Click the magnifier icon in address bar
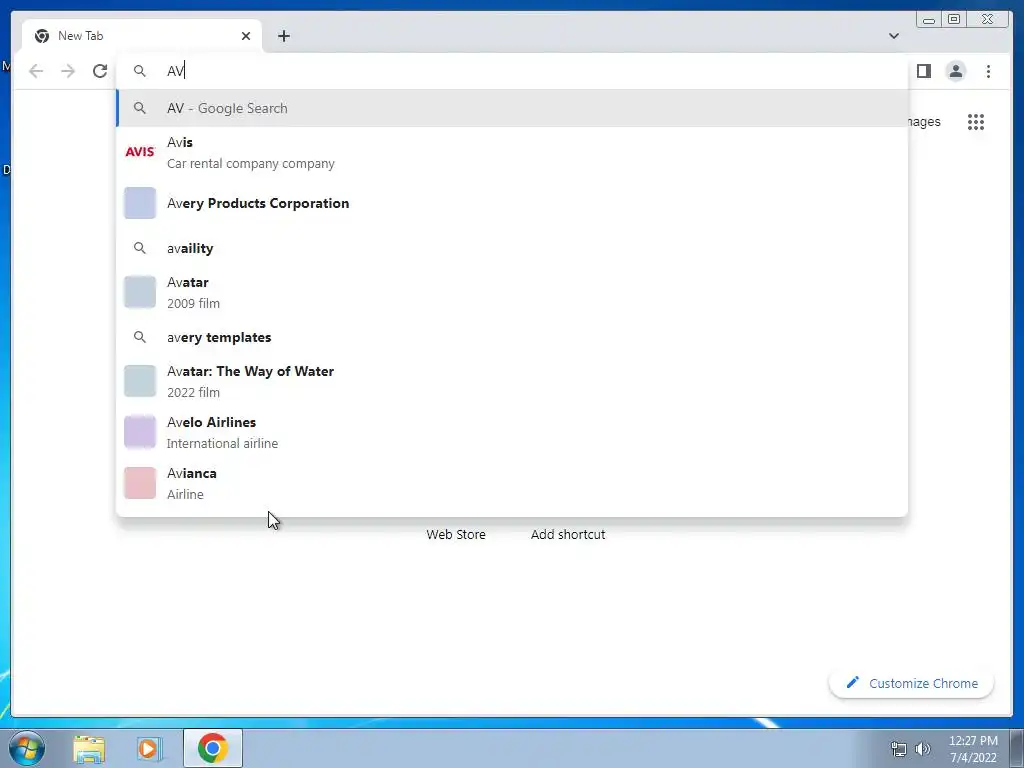The image size is (1024, 768). coord(140,71)
